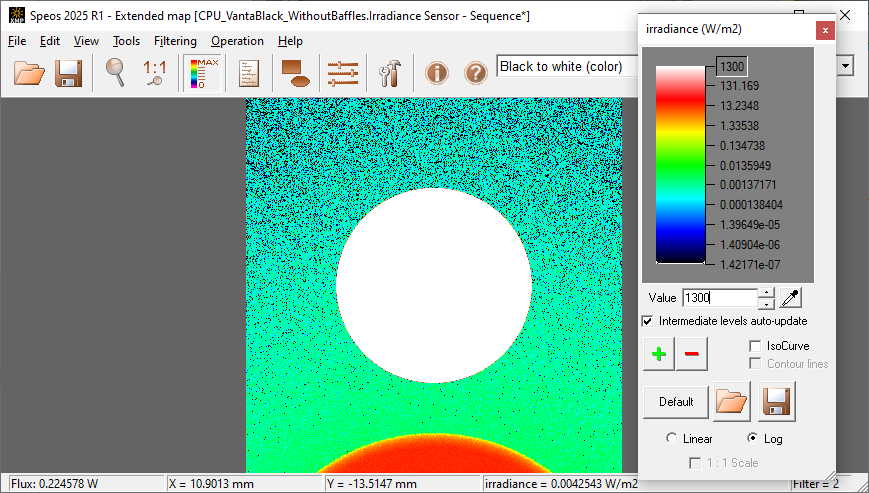This screenshot has height=493, width=869.
Task: Toggle the Contour lines checkbox
Action: point(755,363)
